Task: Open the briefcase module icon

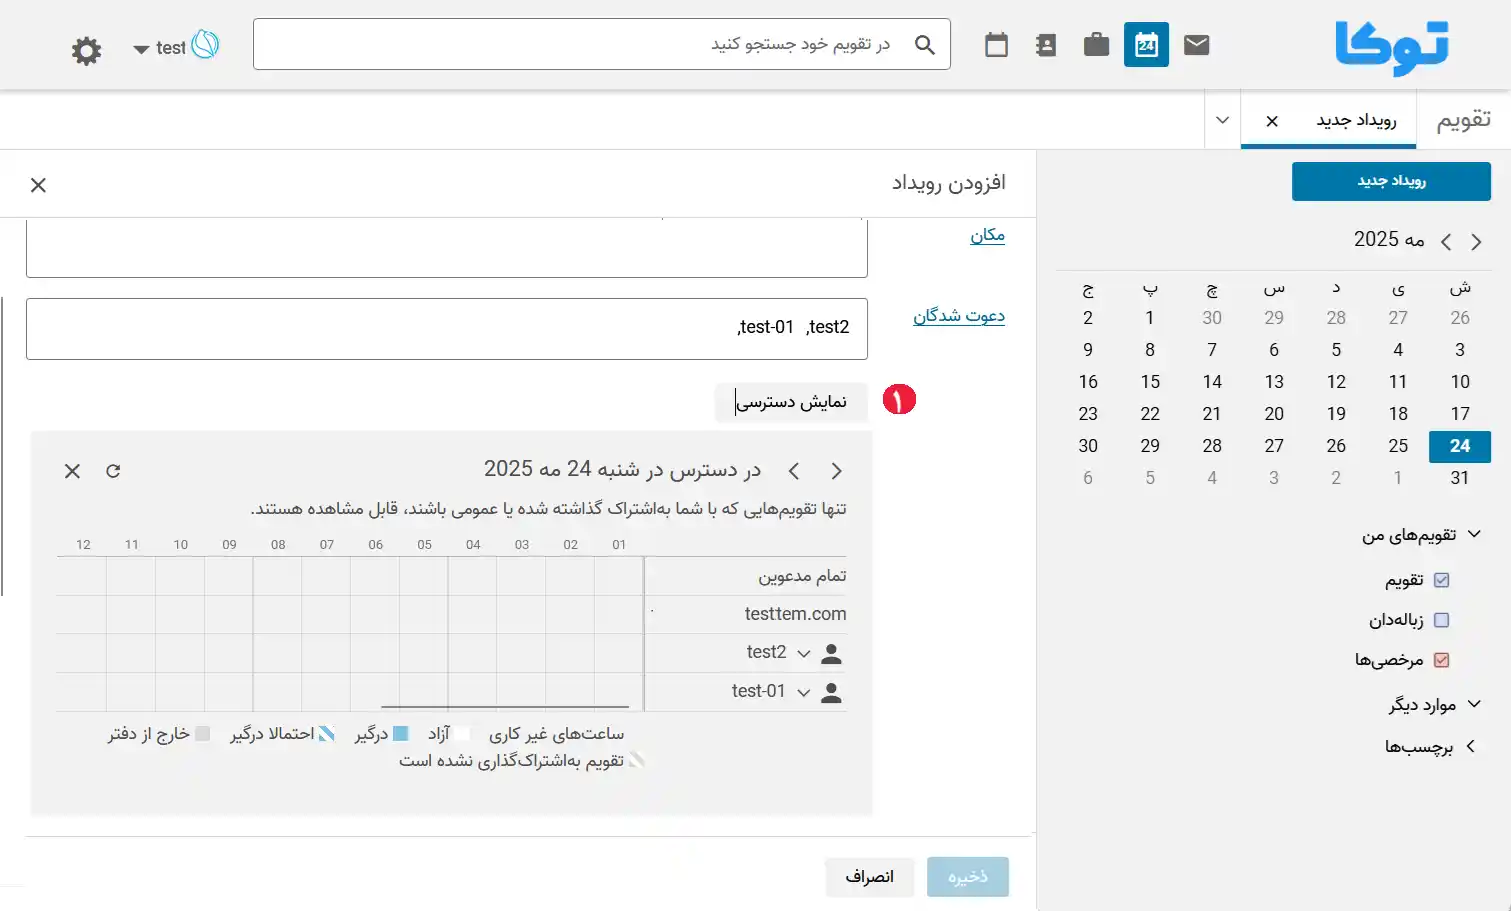Action: pos(1096,45)
